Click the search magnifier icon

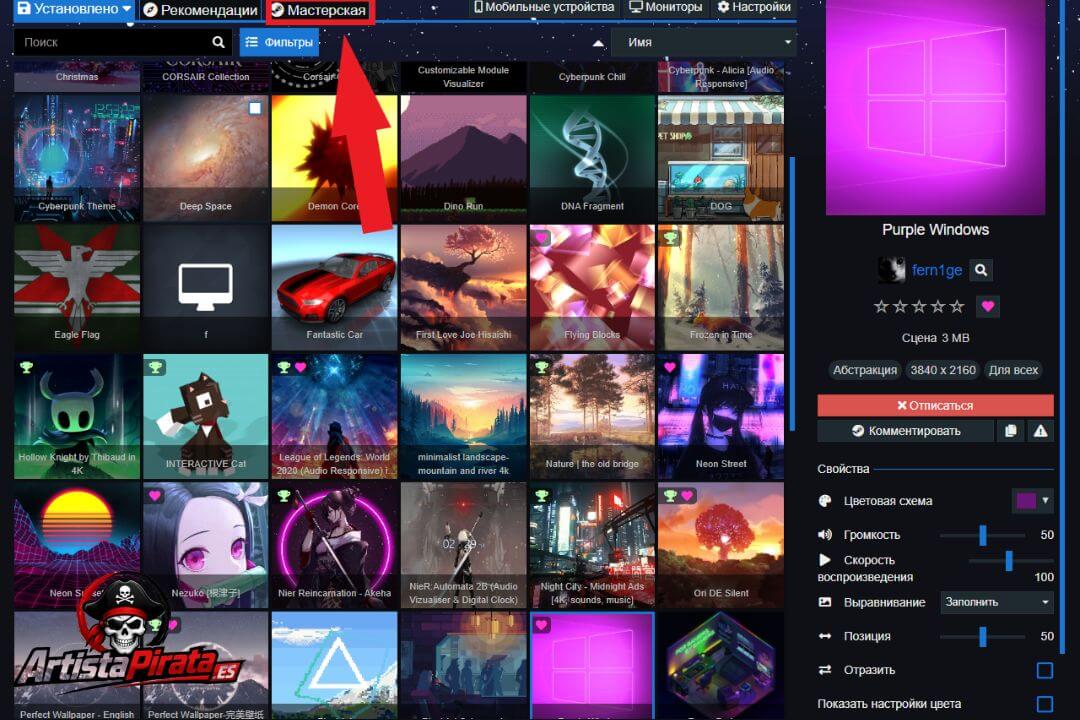(218, 42)
